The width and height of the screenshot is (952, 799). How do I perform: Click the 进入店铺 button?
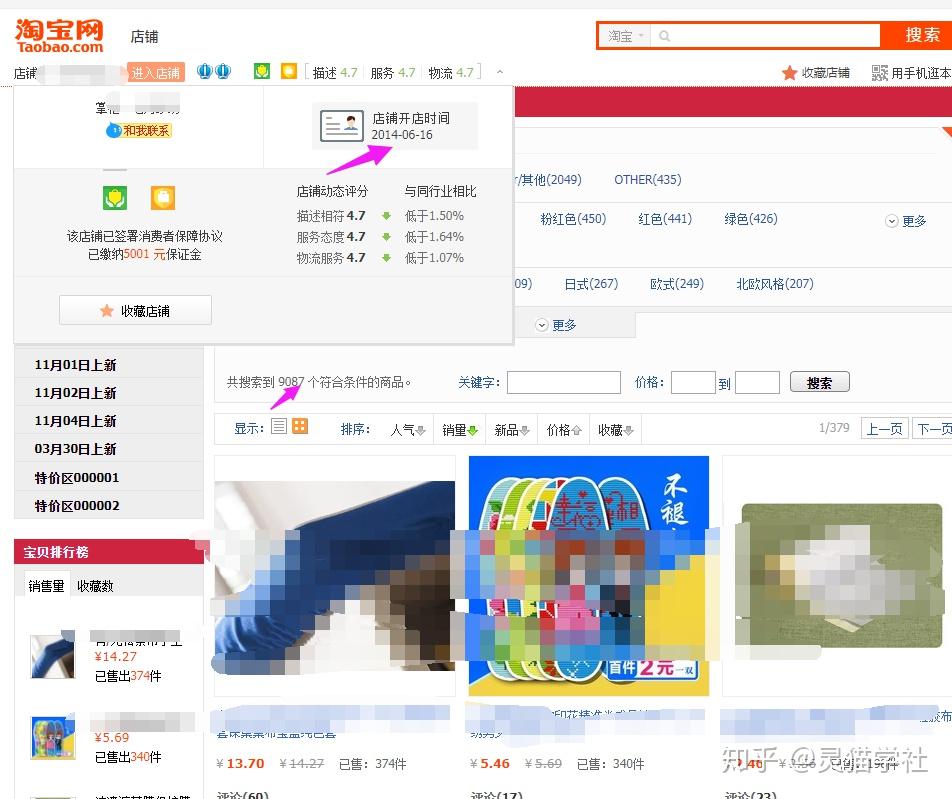pos(155,73)
